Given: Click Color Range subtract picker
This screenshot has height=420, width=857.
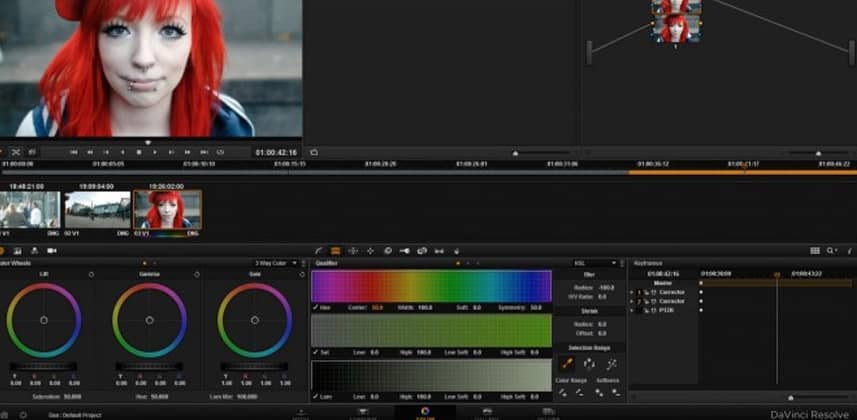Looking at the screenshot, I should click(579, 392).
